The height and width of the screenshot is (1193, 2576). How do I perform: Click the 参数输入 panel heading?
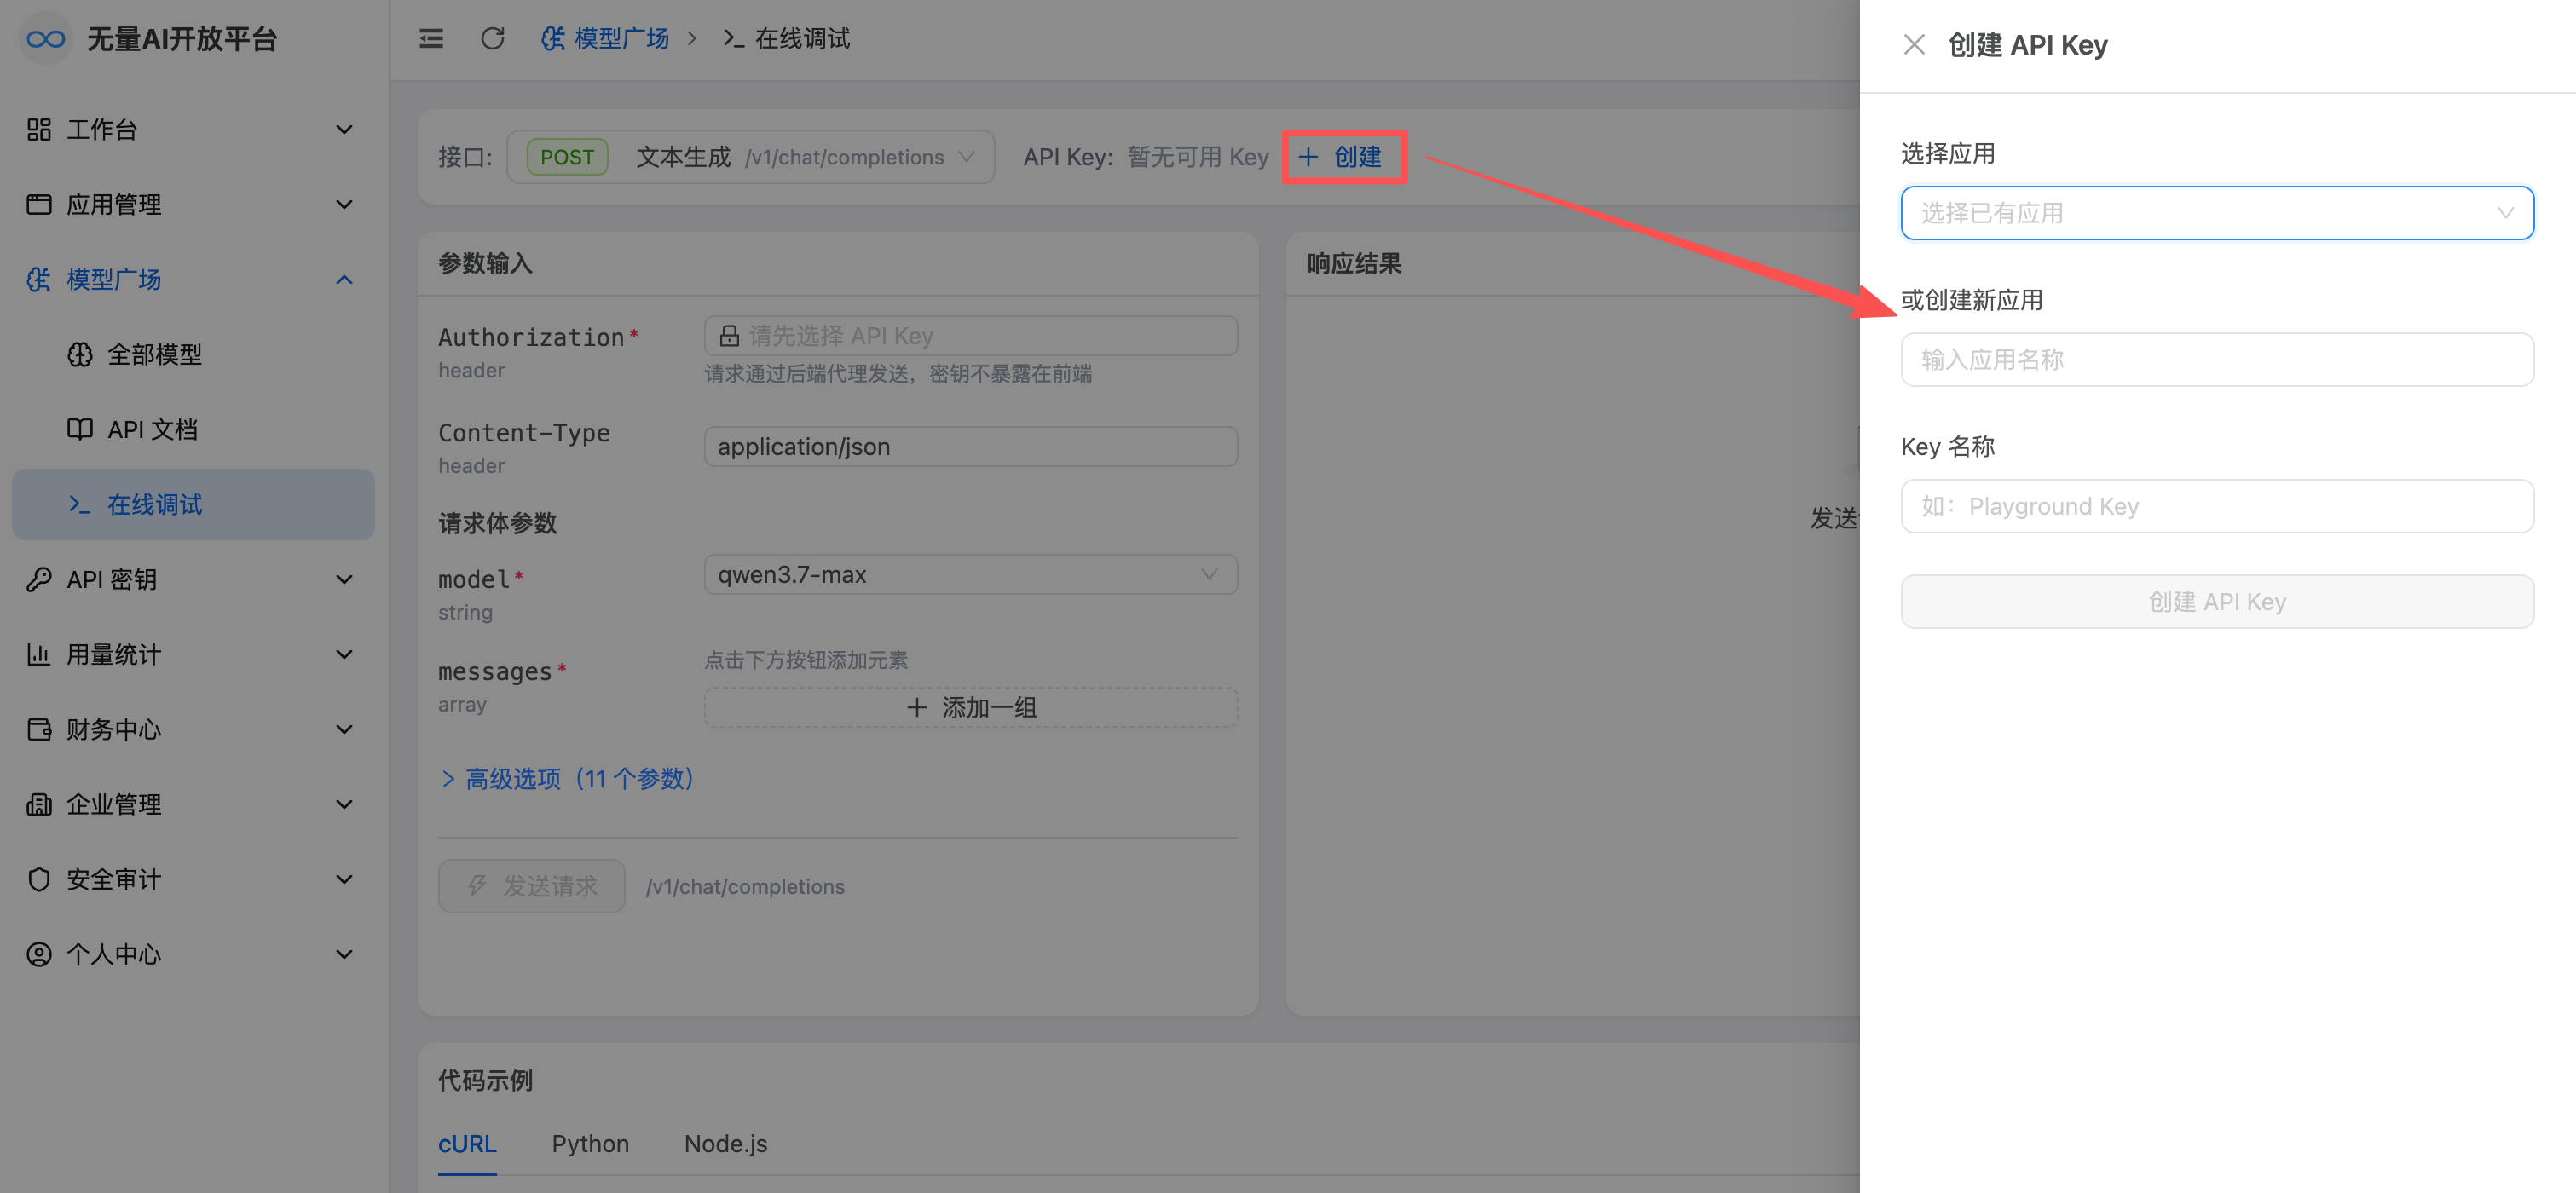(485, 263)
